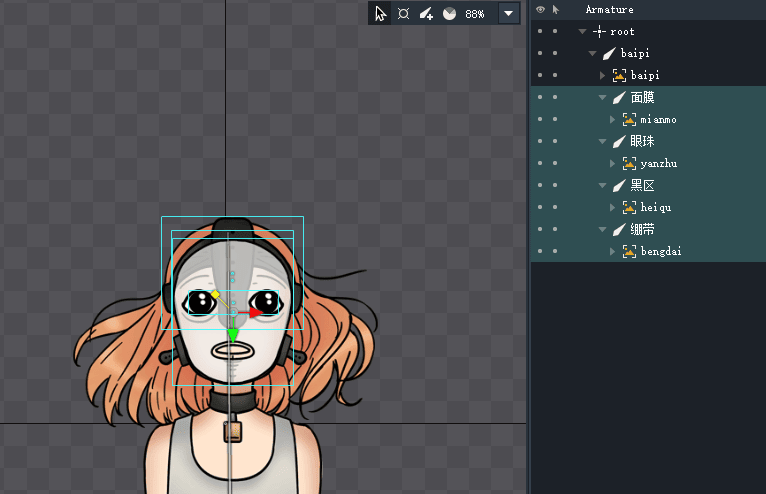Click the mianmo image slot icon

(x=629, y=120)
